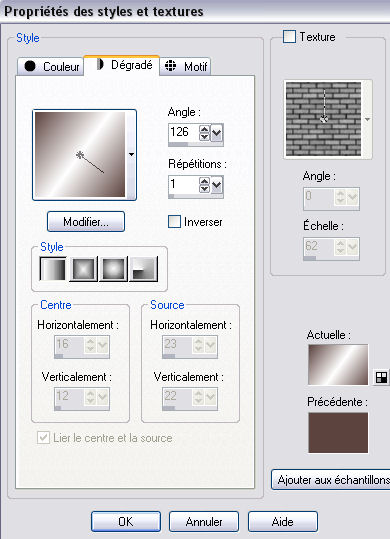Click the transparency toggle icon beside Actuelle swatch
The image size is (390, 539).
coord(381,377)
